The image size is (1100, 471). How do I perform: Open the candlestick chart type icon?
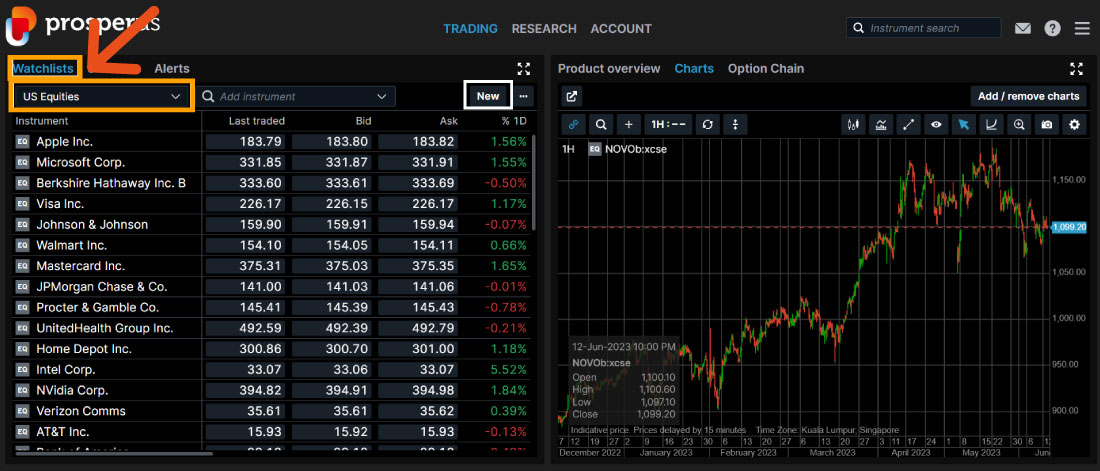(853, 125)
